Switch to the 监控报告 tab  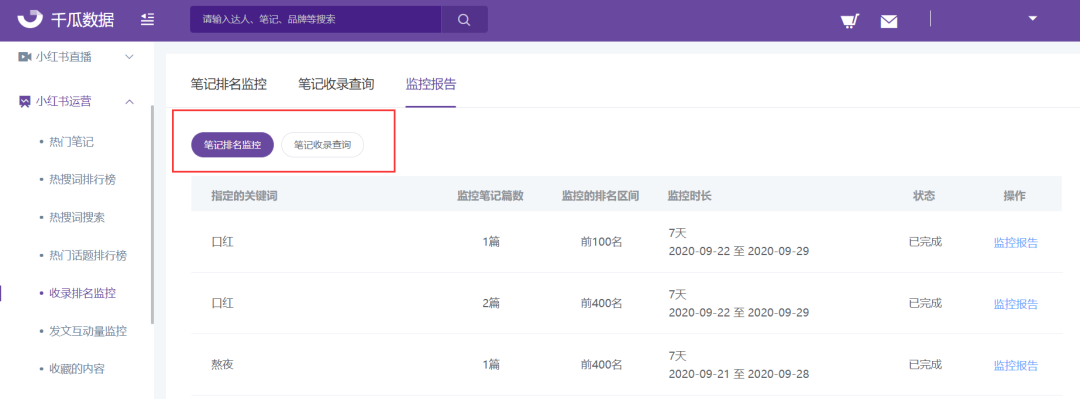pyautogui.click(x=430, y=85)
